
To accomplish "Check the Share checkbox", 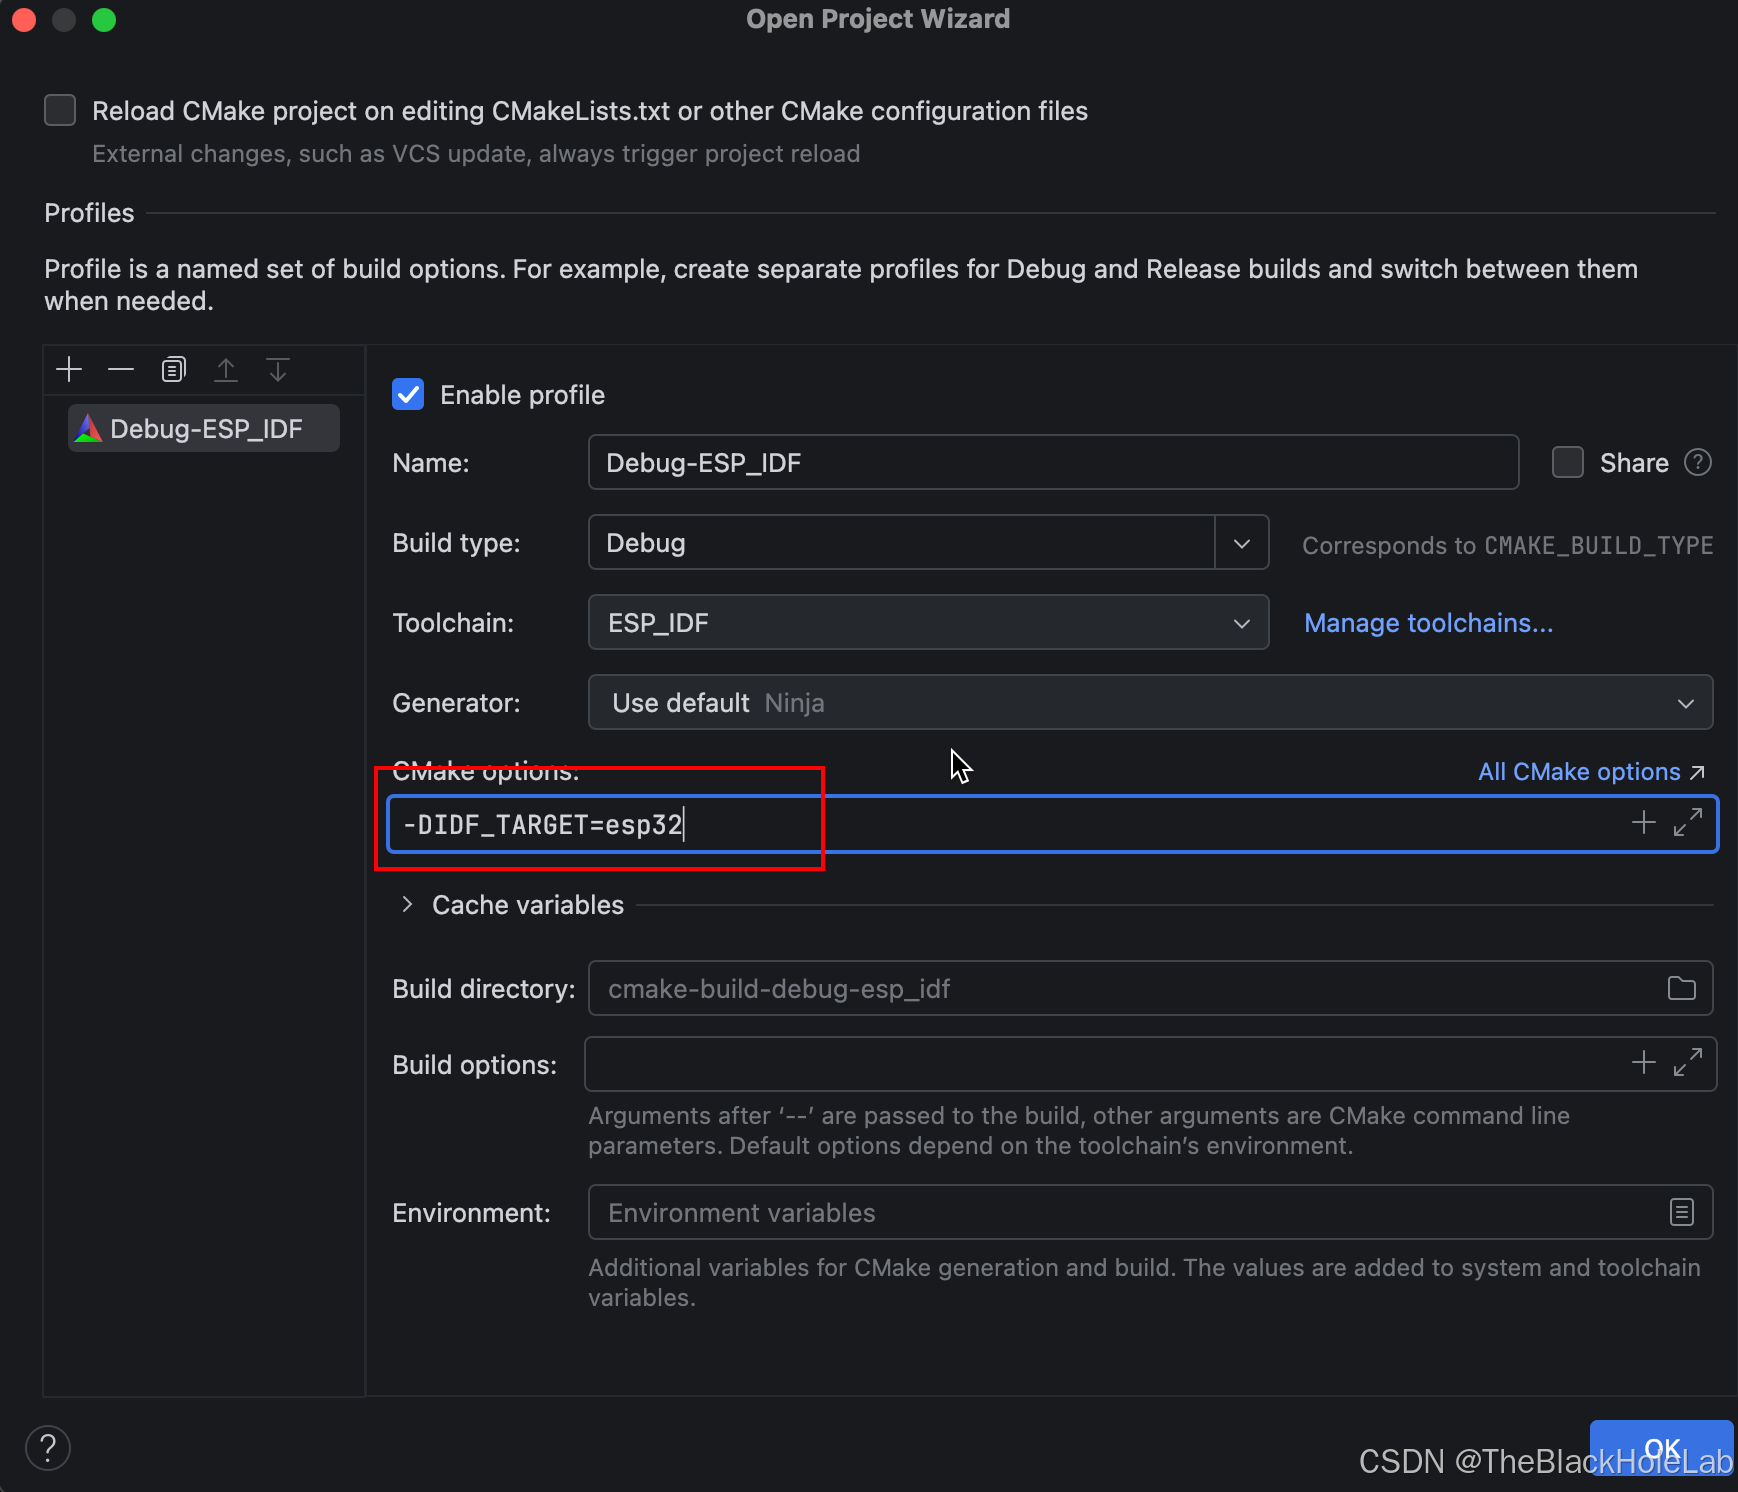I will (x=1568, y=462).
